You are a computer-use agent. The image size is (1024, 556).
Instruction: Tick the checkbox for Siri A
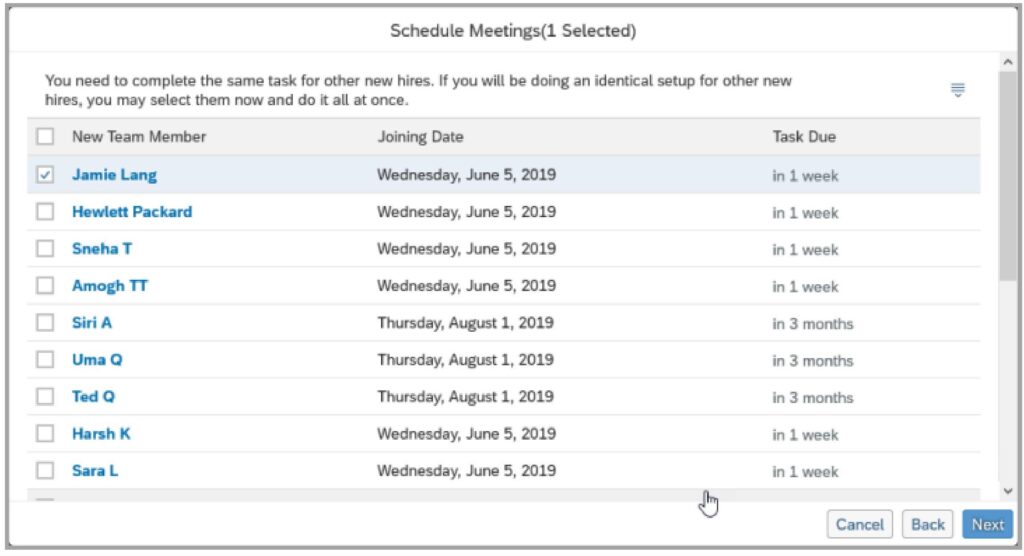45,322
